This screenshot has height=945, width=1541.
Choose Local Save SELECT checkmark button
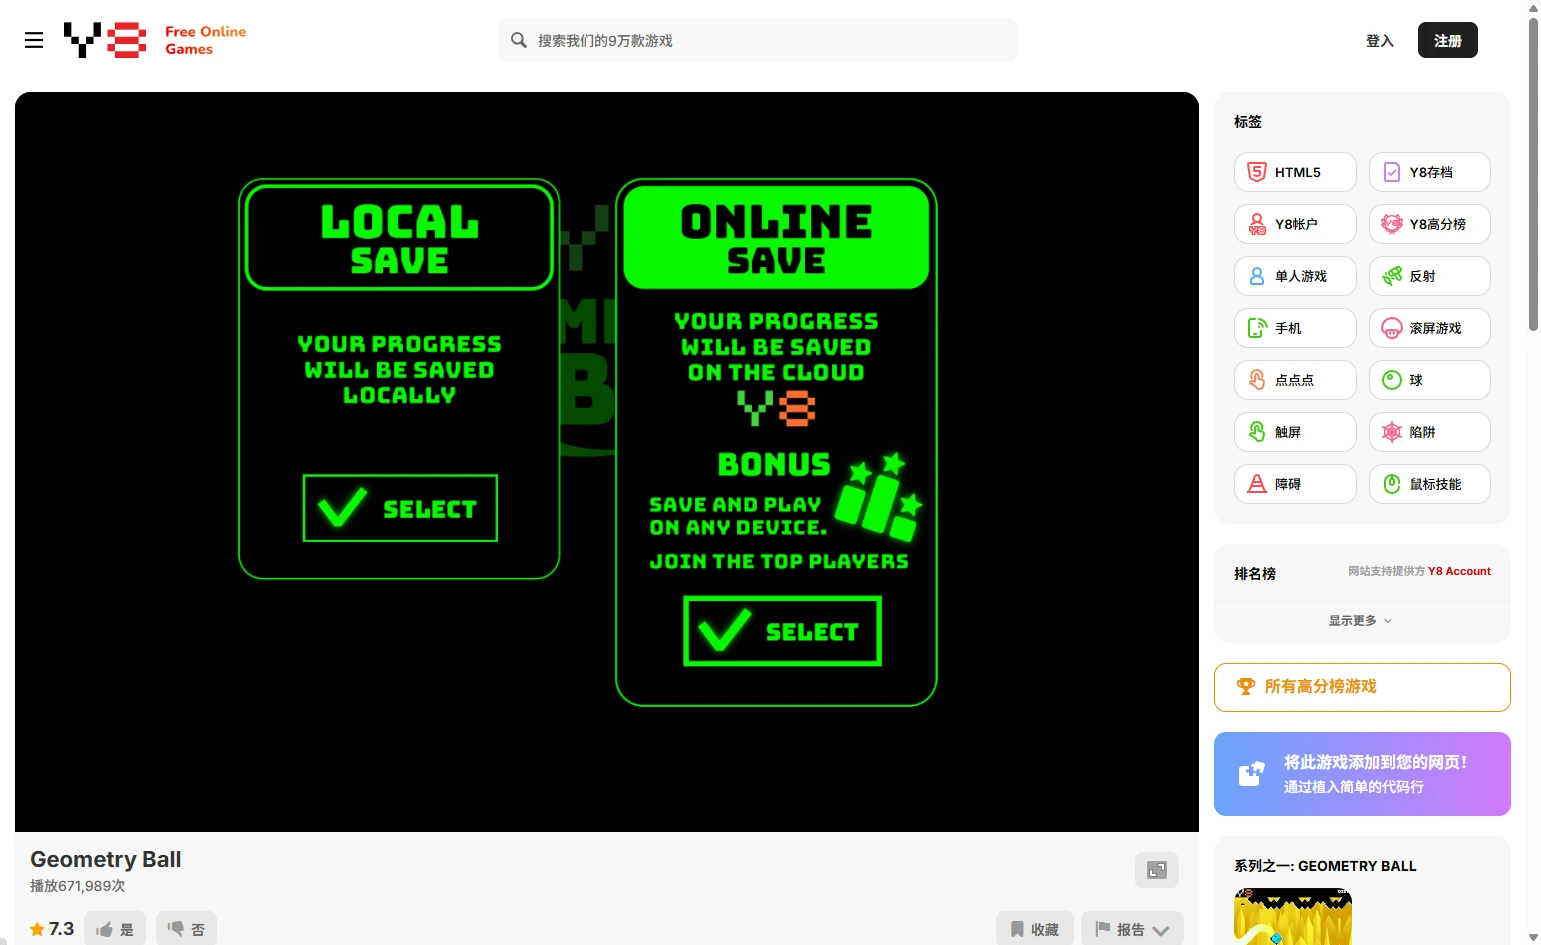(x=400, y=508)
